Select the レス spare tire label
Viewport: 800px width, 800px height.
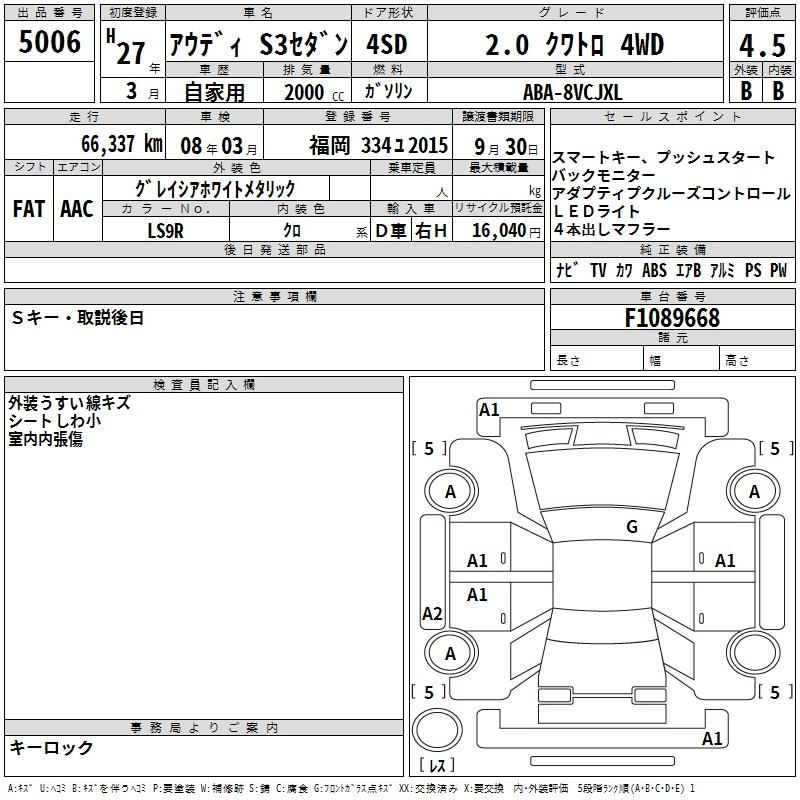pos(437,765)
